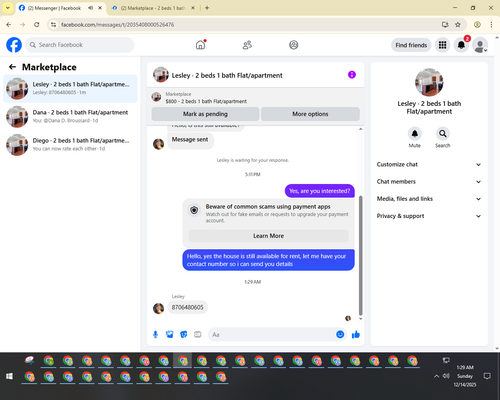Open Diego conversation in the list
The image size is (500, 400).
(x=70, y=144)
